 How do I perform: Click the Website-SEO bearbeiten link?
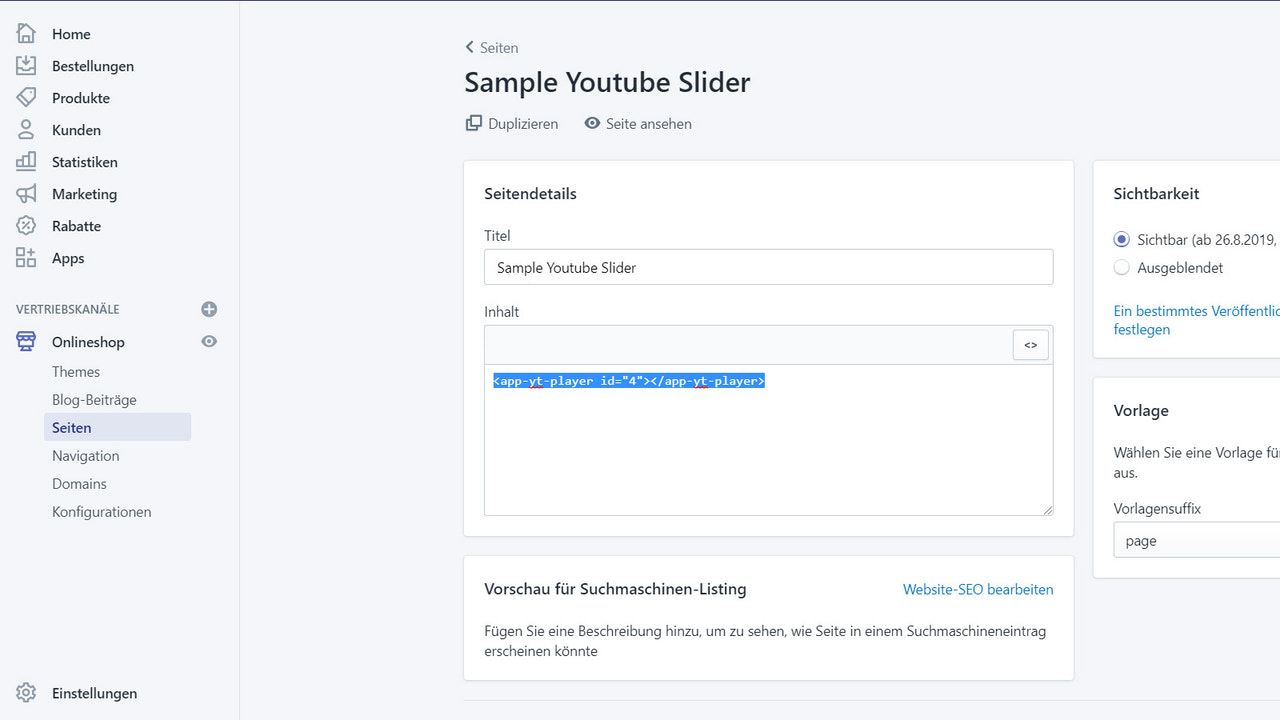pyautogui.click(x=978, y=589)
